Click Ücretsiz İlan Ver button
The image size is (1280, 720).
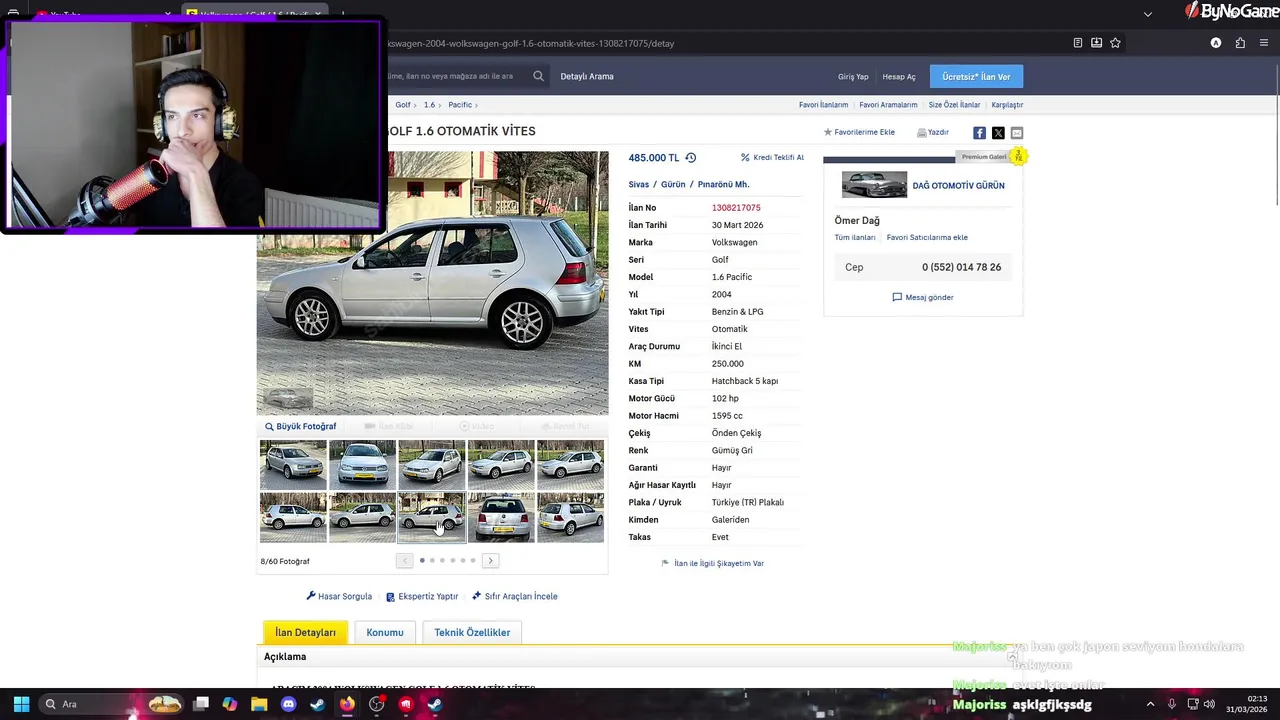[976, 77]
